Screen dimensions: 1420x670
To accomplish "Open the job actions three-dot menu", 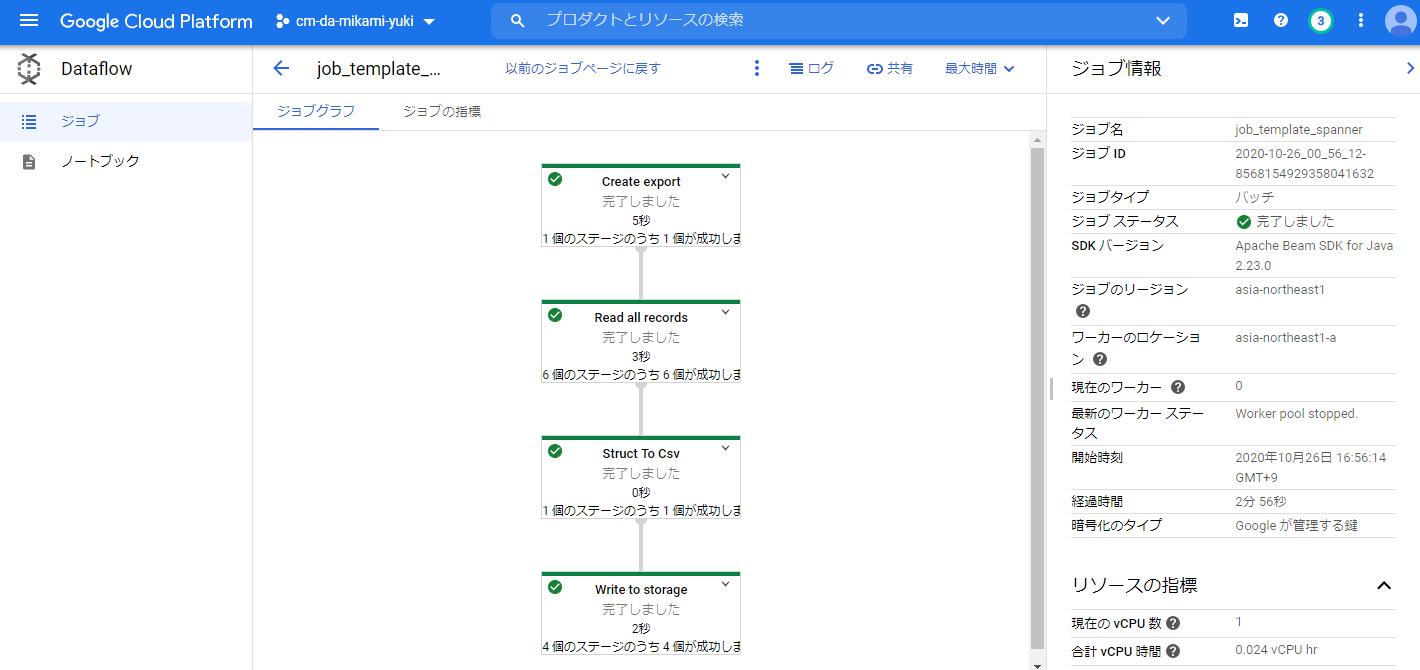I will (x=756, y=68).
